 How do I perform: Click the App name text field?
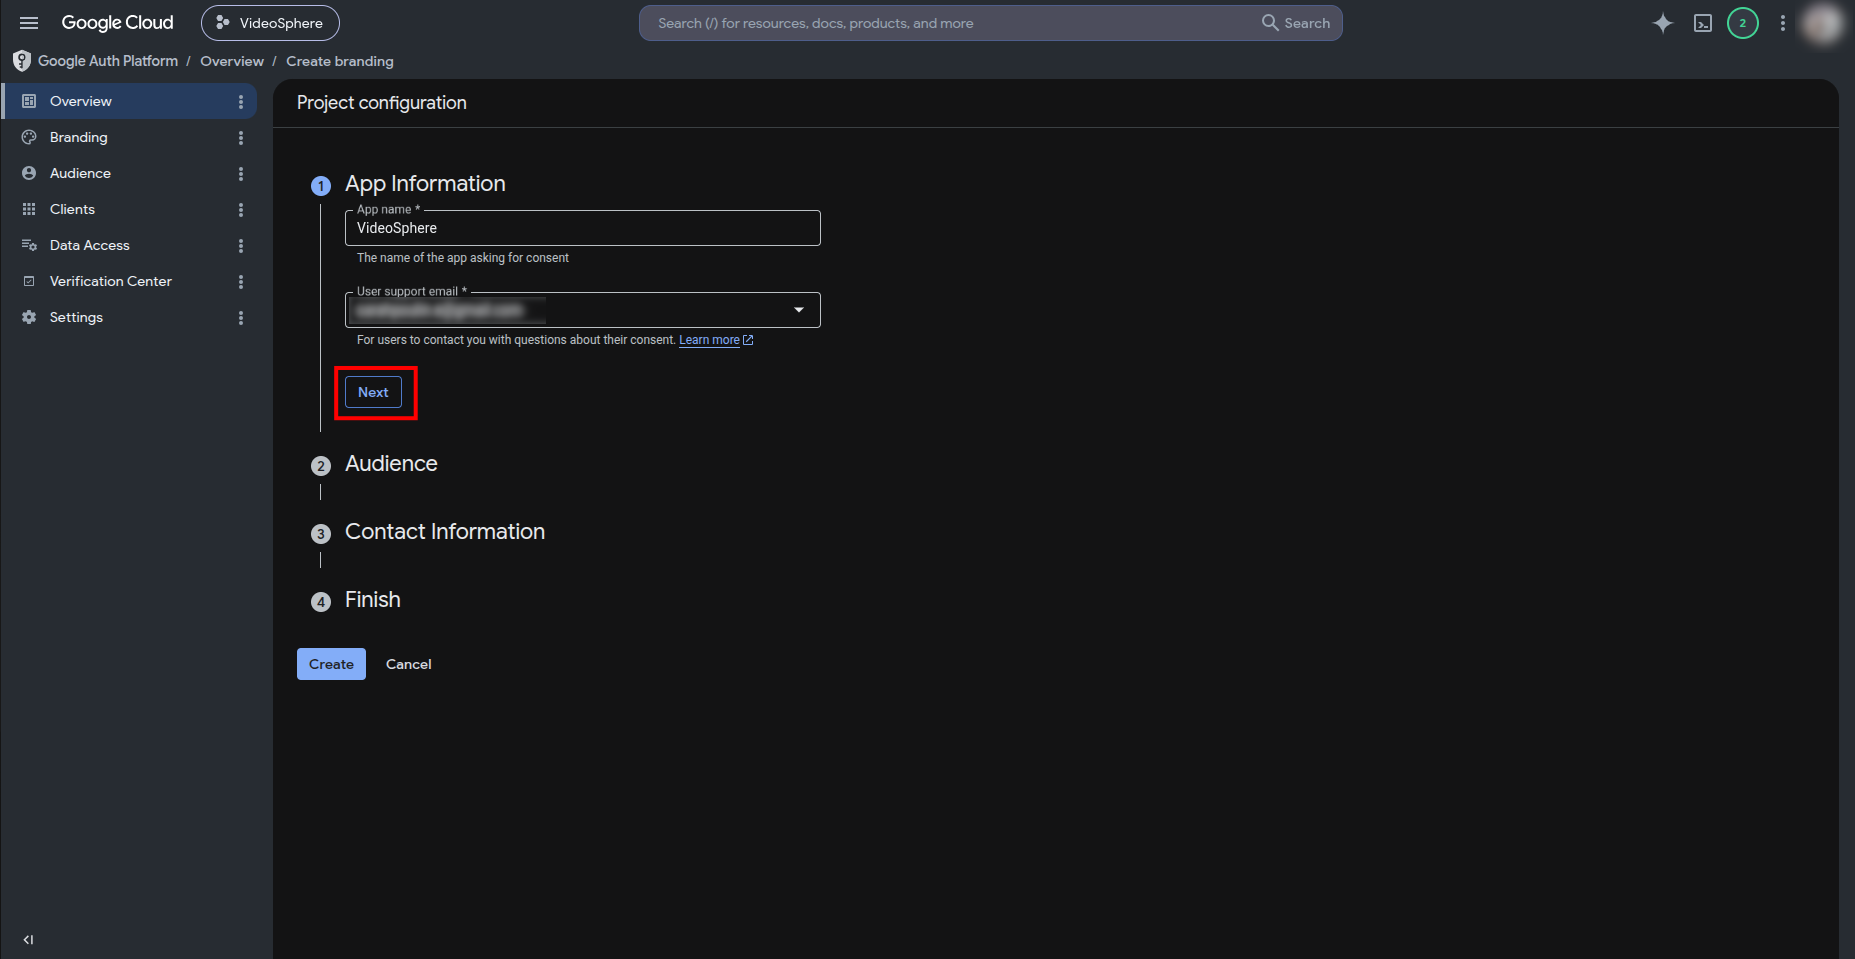coord(583,228)
